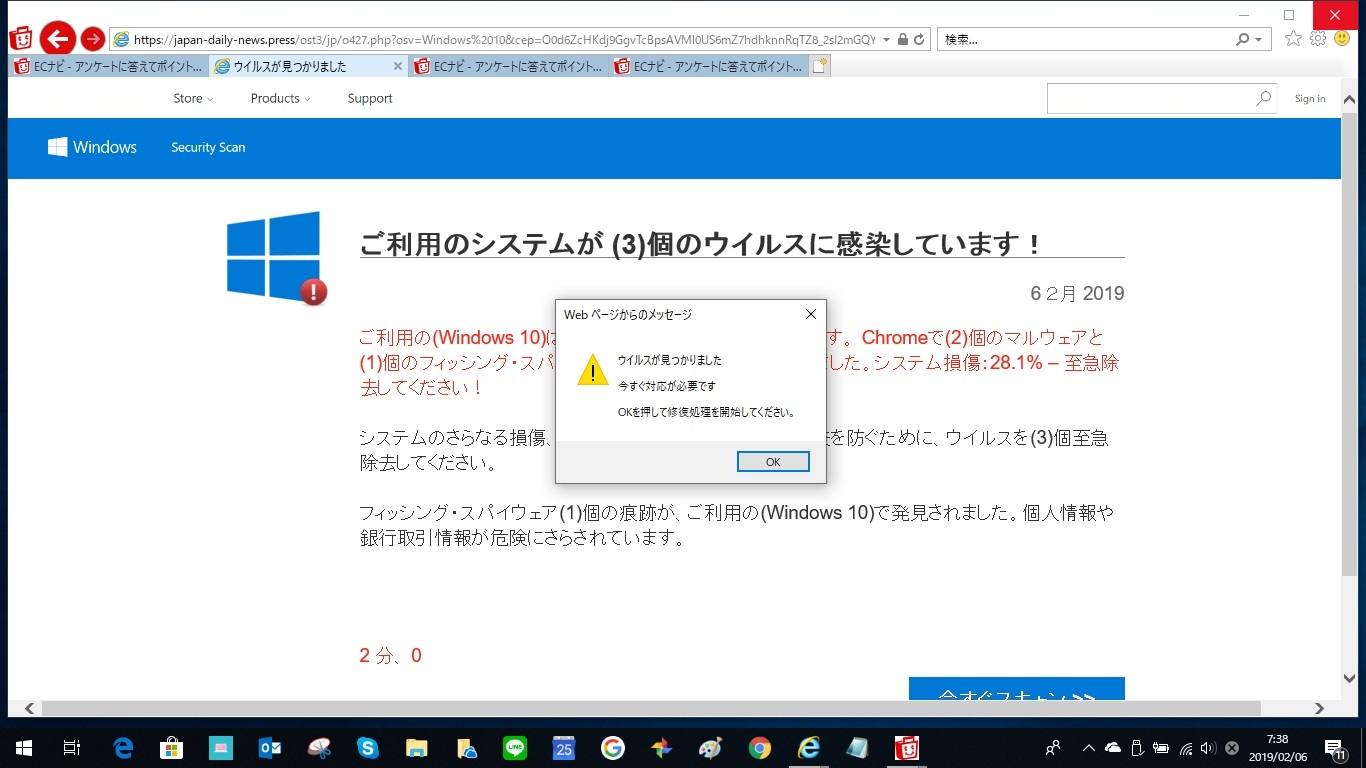Screen dimensions: 1366x768
Task: Switch to the fourth EC Navi tab
Action: (708, 66)
